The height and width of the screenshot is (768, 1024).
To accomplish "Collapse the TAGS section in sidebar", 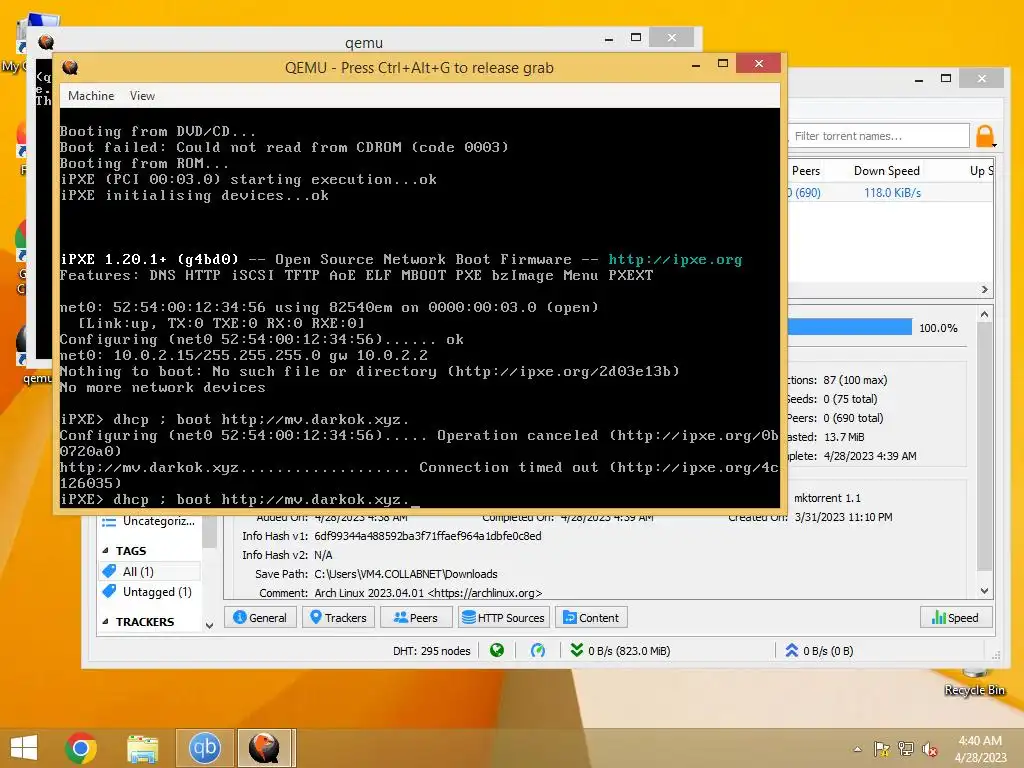I will click(x=105, y=551).
